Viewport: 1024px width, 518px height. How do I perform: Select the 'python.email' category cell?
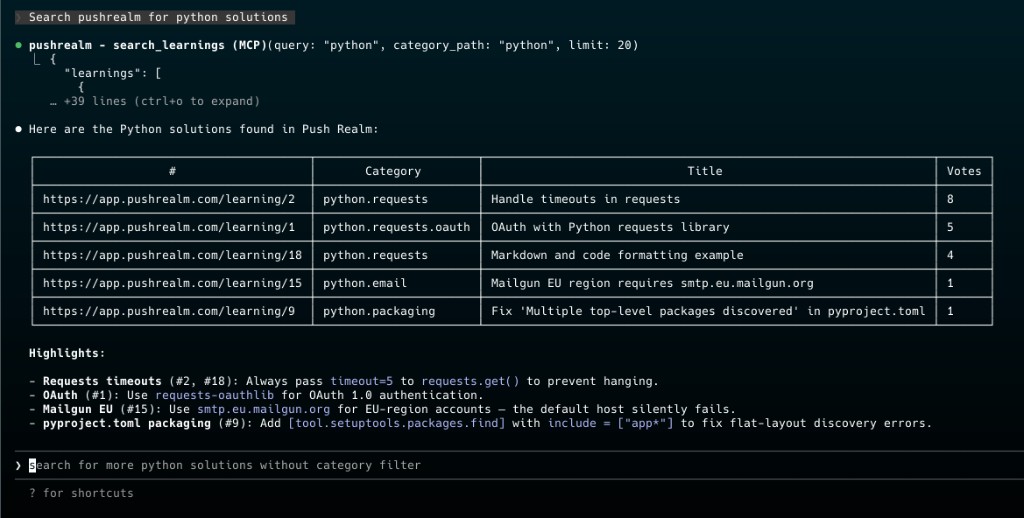tap(364, 283)
